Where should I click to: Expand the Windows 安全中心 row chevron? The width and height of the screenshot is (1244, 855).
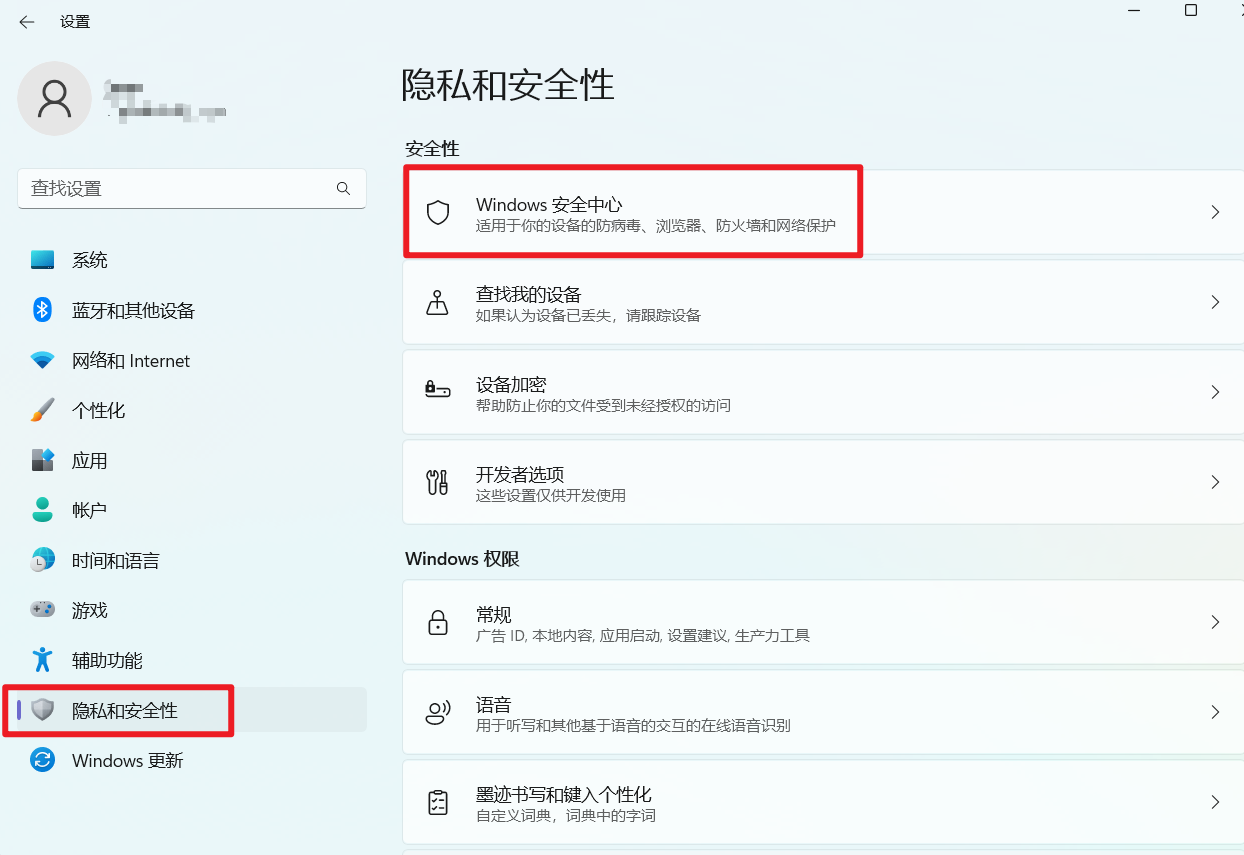[1215, 211]
